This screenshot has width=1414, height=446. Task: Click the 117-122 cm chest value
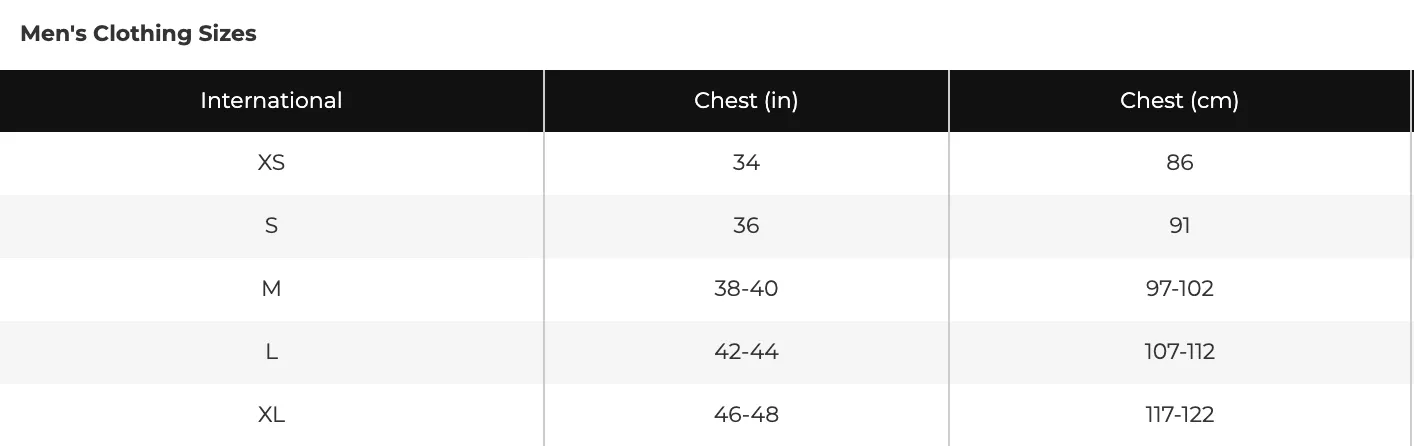1180,414
